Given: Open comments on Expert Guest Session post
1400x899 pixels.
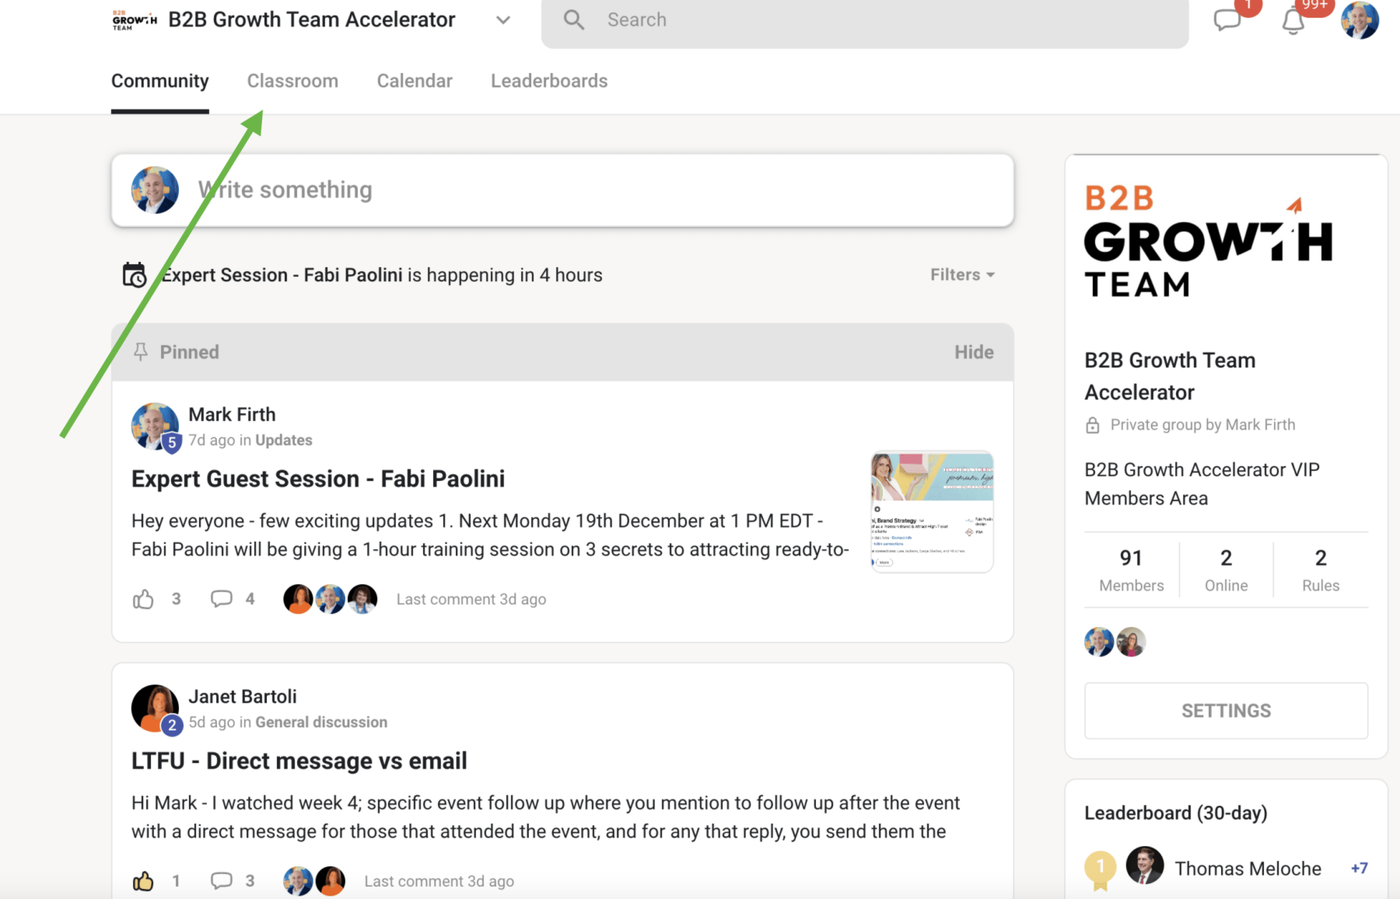Looking at the screenshot, I should click(x=221, y=599).
